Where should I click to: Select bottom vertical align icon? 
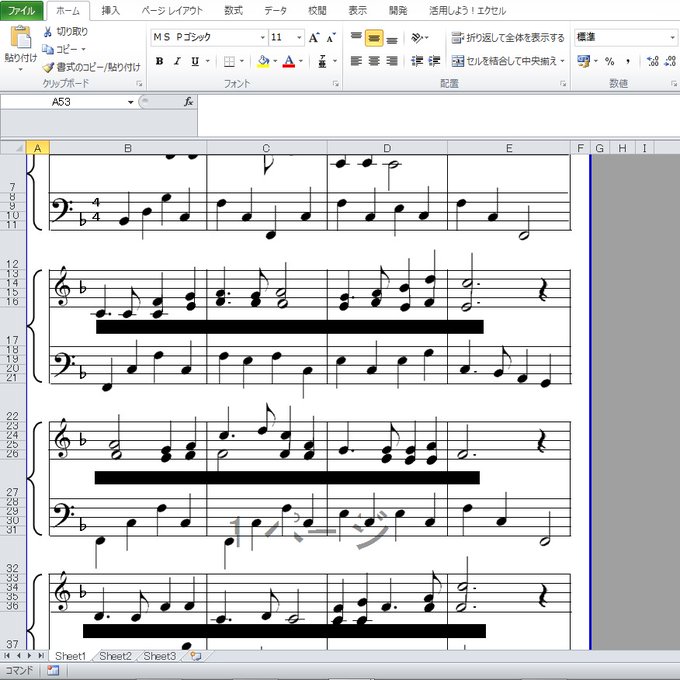[392, 38]
